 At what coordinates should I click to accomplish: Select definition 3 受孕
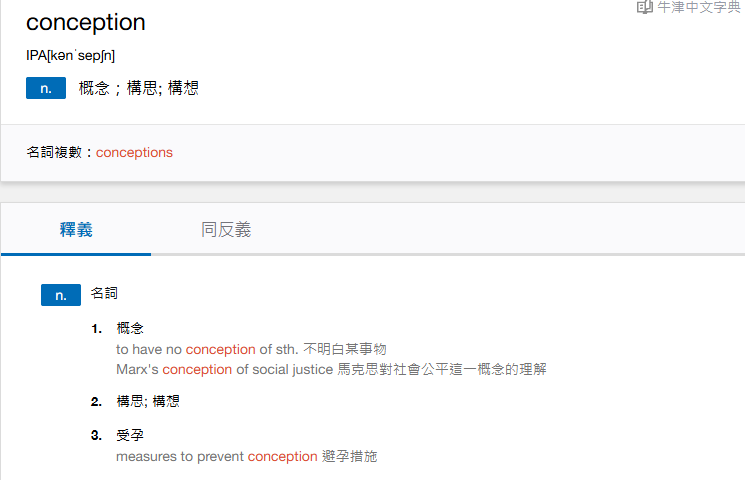point(130,435)
